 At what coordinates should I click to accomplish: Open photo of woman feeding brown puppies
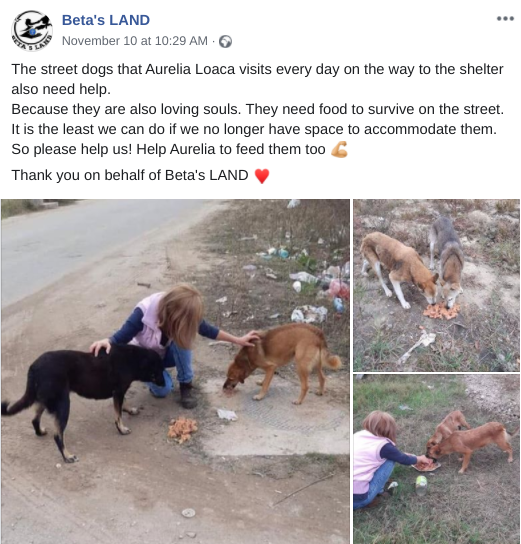click(x=437, y=459)
